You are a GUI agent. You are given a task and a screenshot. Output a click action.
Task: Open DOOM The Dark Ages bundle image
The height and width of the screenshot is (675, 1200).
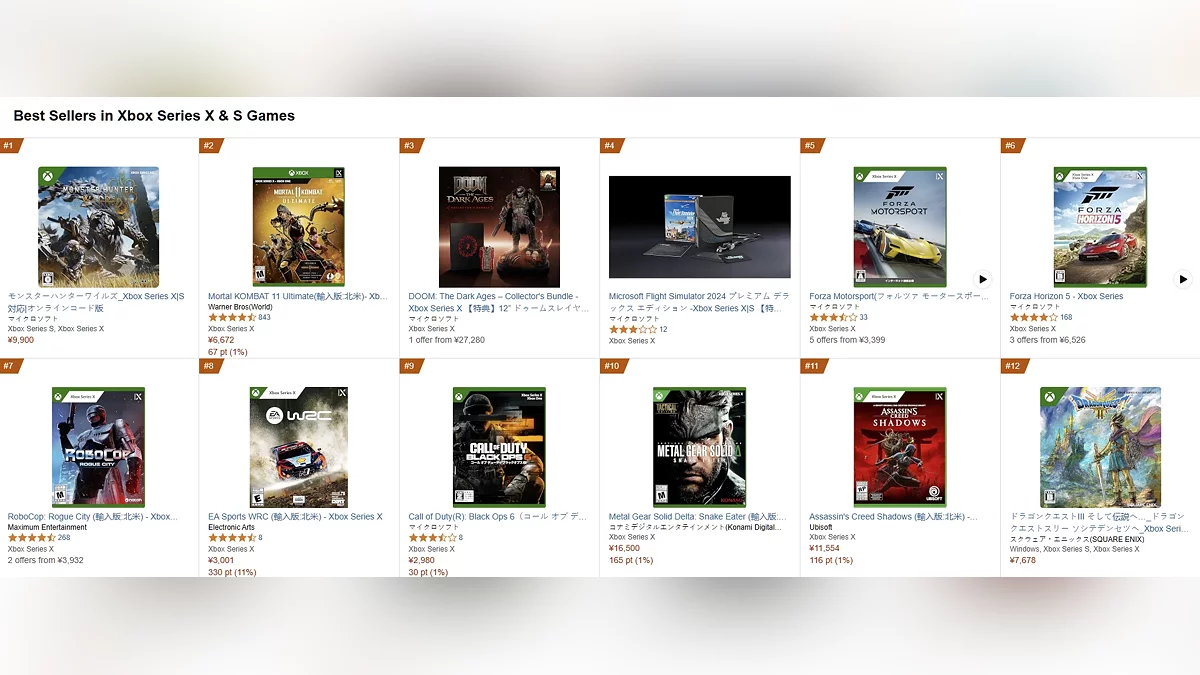499,227
